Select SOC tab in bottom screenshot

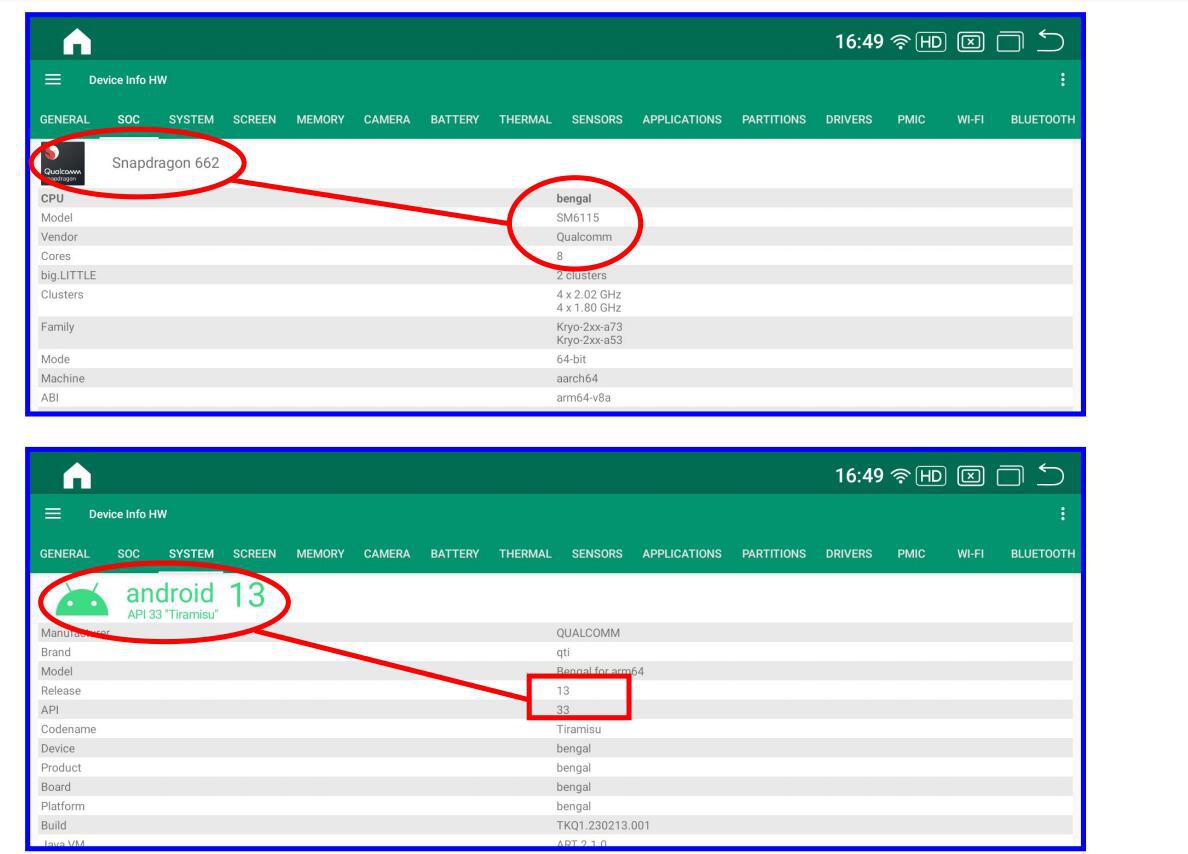tap(129, 554)
